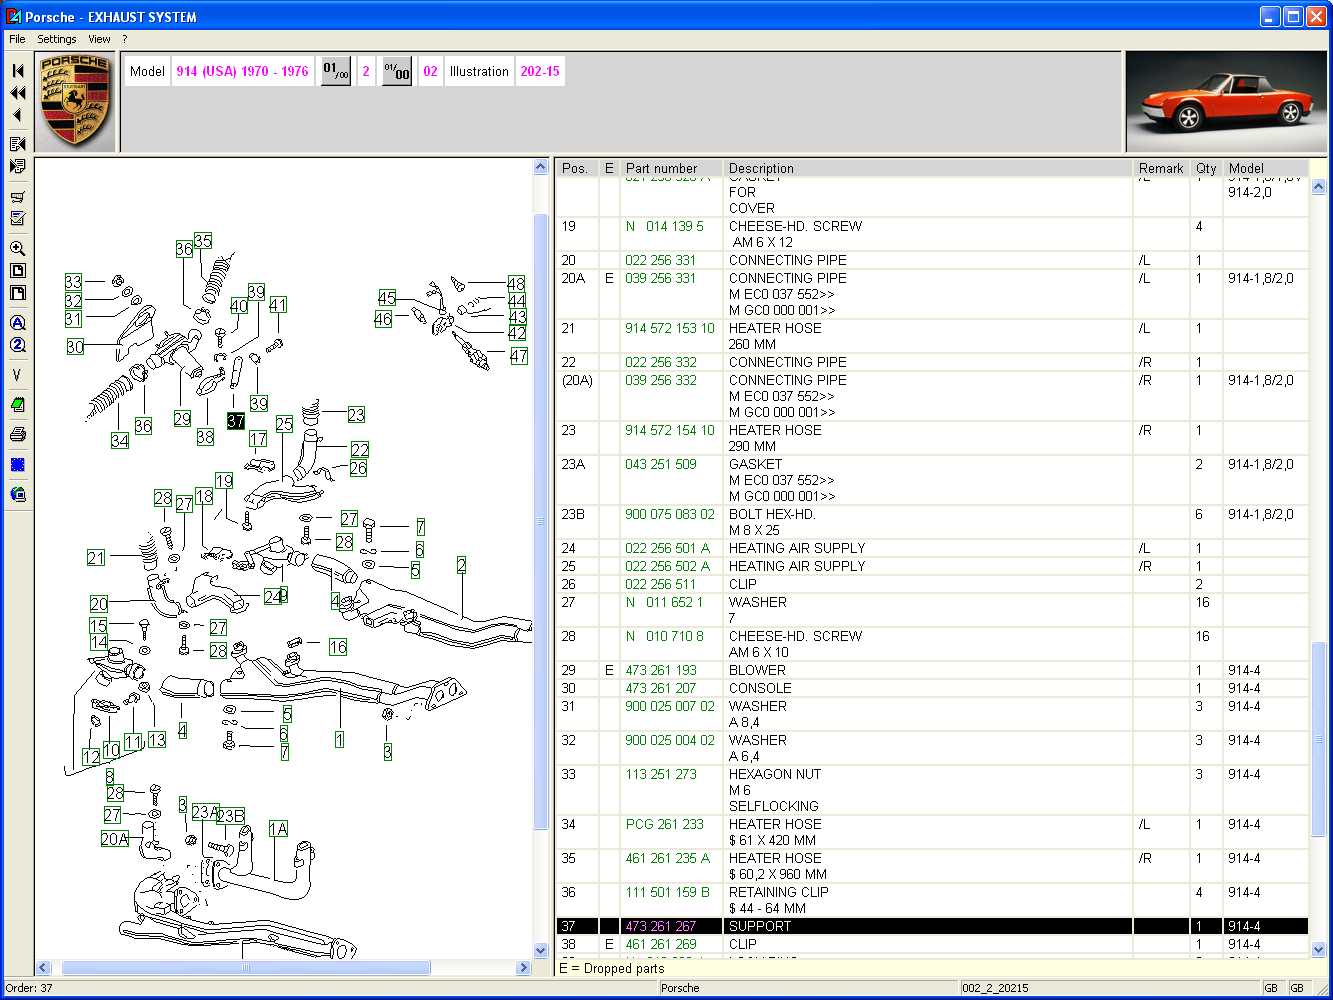1333x1000 pixels.
Task: Select part number 473 261 267 SUPPORT row
Action: [x=932, y=926]
